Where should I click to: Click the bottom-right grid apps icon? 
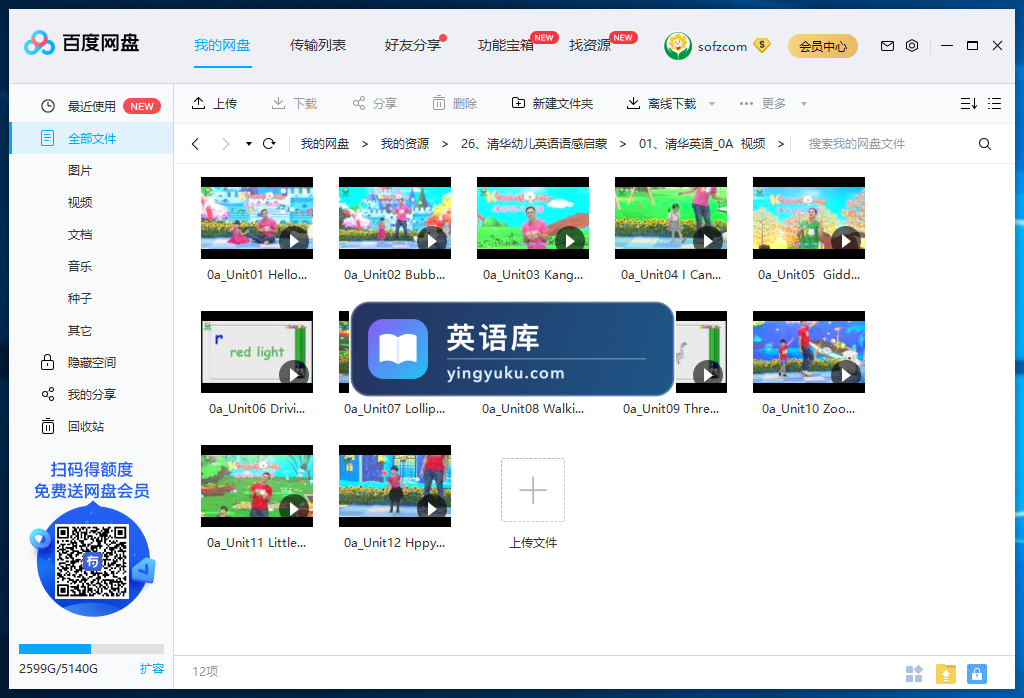(x=914, y=673)
